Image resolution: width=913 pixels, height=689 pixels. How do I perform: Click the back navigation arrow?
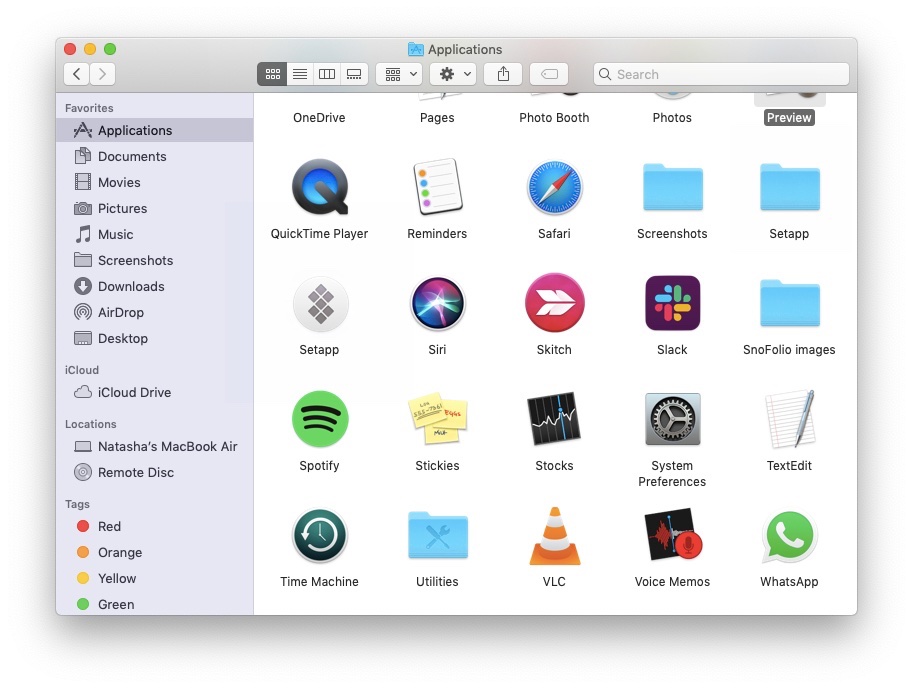pyautogui.click(x=76, y=73)
